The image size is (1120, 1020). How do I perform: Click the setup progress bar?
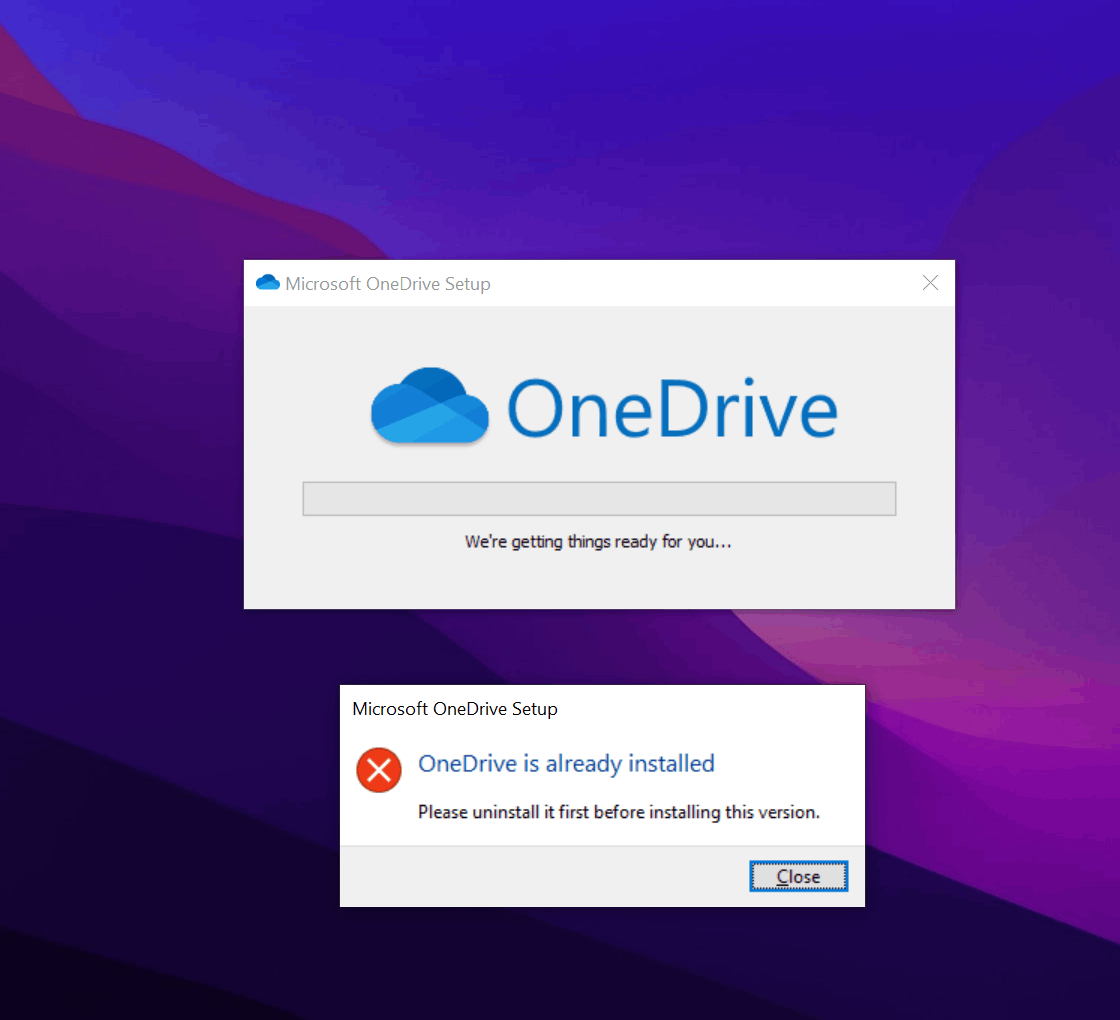[x=599, y=499]
